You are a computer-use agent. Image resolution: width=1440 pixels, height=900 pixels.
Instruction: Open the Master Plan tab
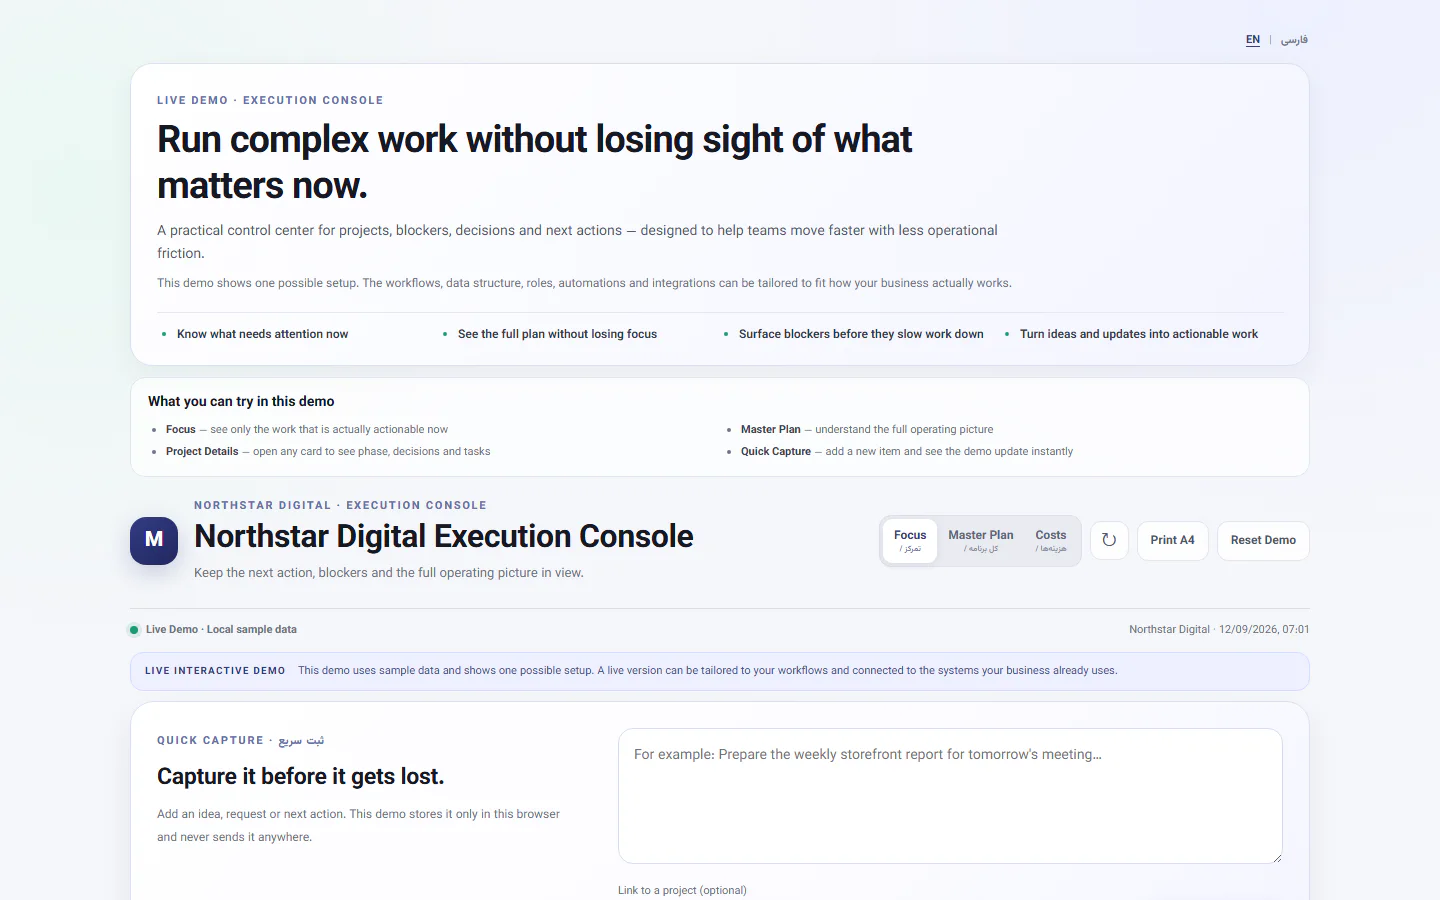(981, 541)
